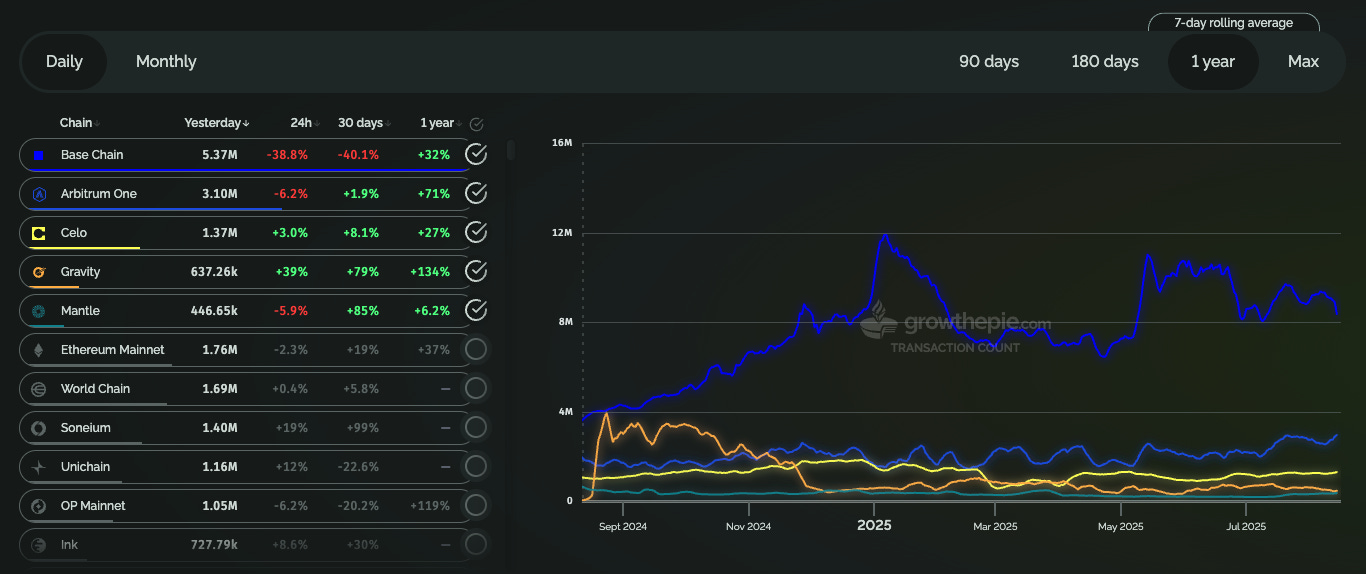The image size is (1366, 574).
Task: Click Unichain's -22.6% monthly change
Action: 358,467
